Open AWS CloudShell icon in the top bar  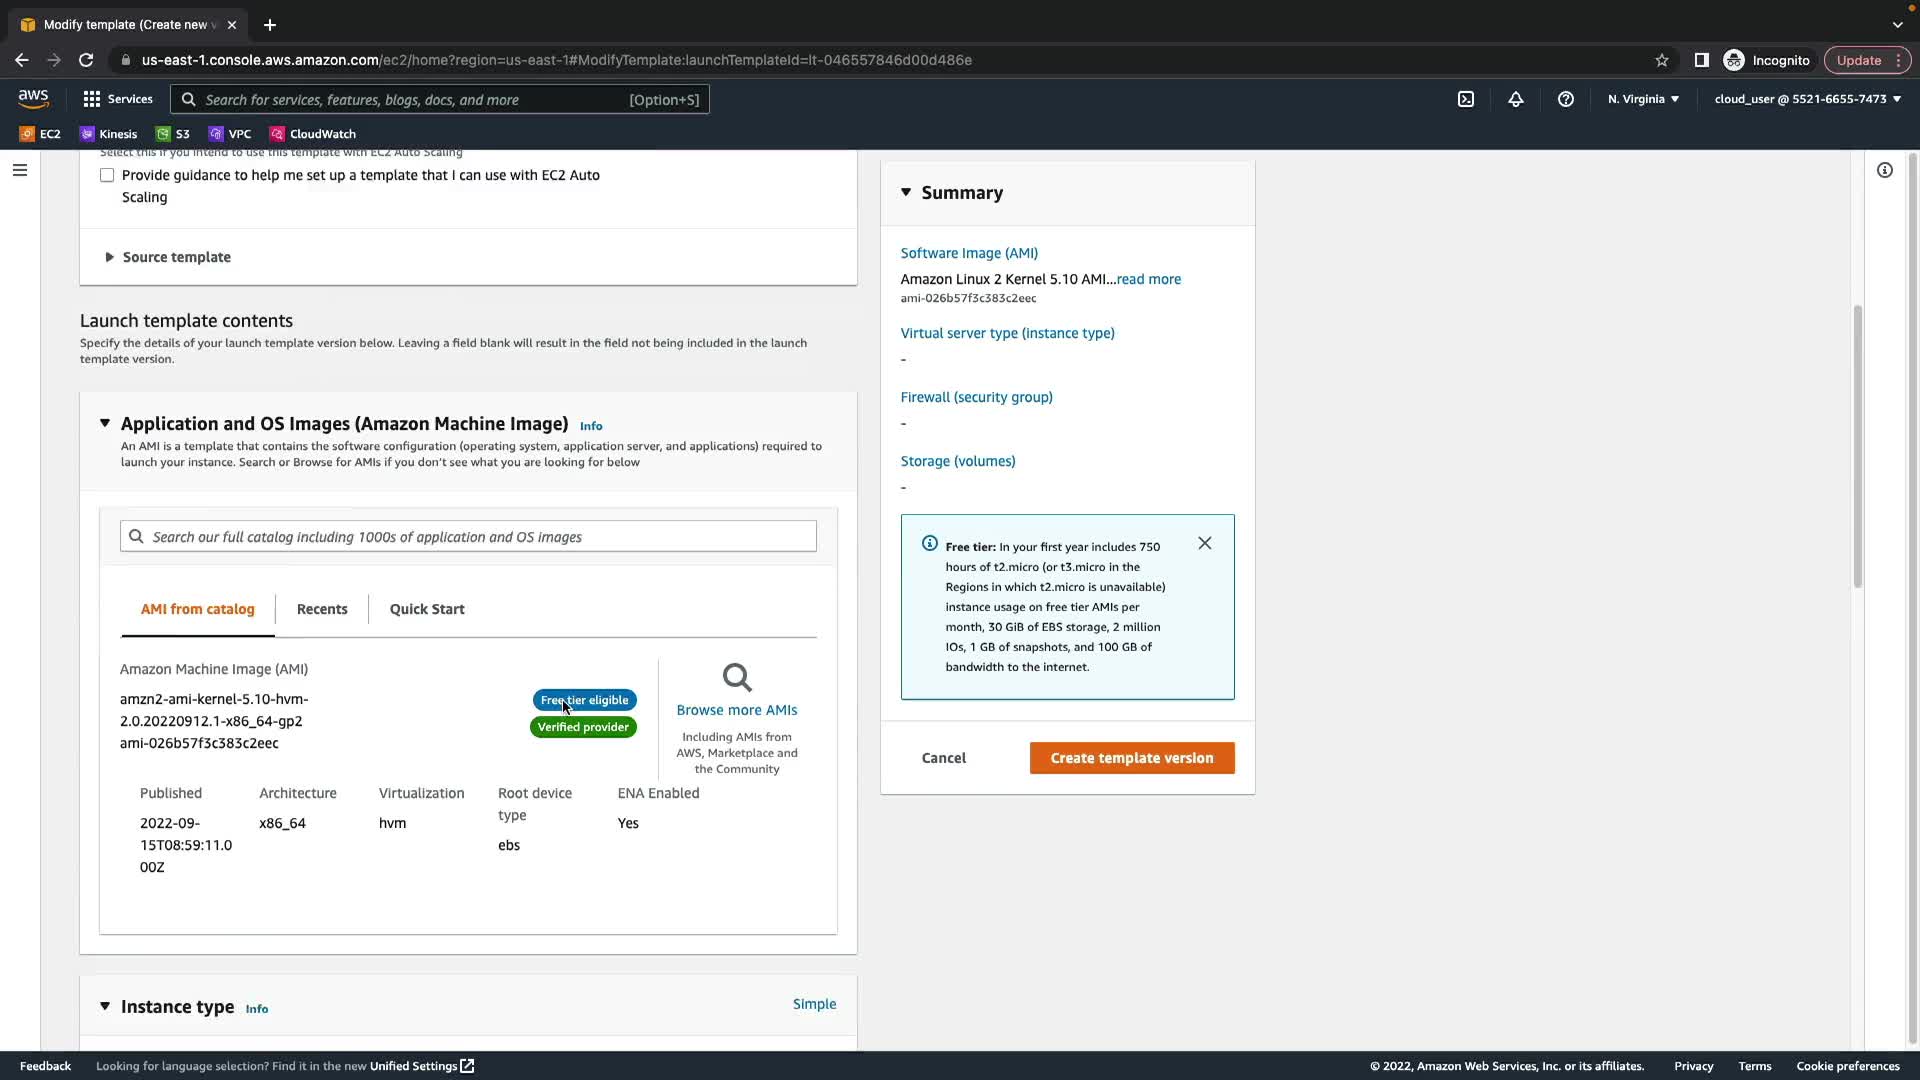[1466, 99]
